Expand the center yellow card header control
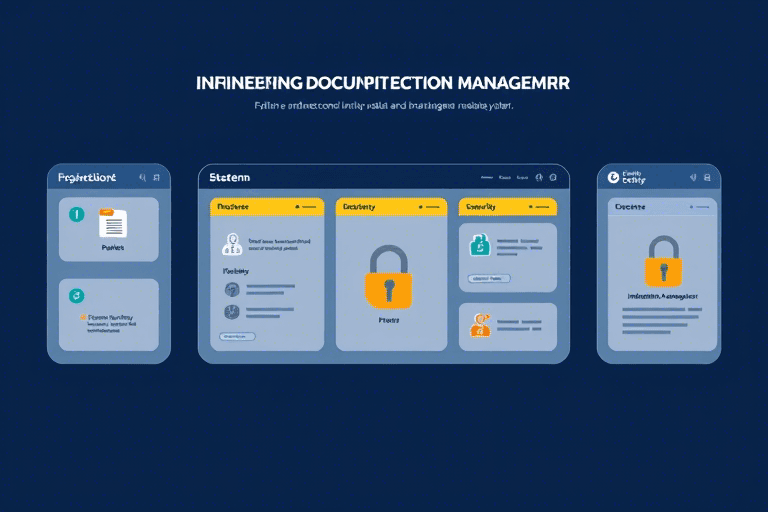The height and width of the screenshot is (512, 768). [x=424, y=206]
